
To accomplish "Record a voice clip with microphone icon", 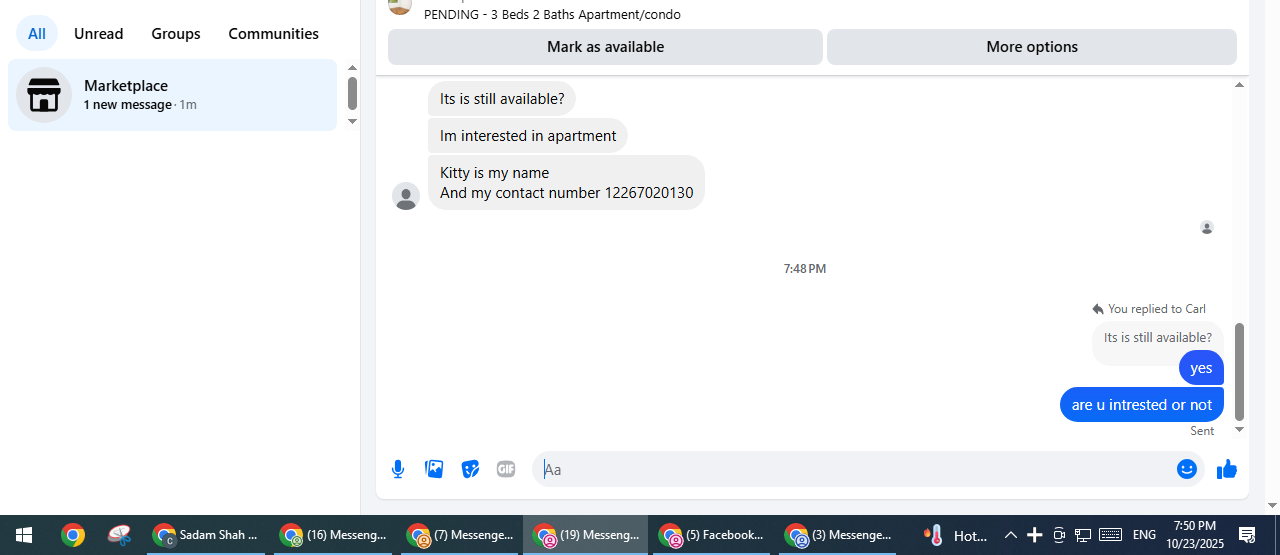I will pyautogui.click(x=398, y=469).
